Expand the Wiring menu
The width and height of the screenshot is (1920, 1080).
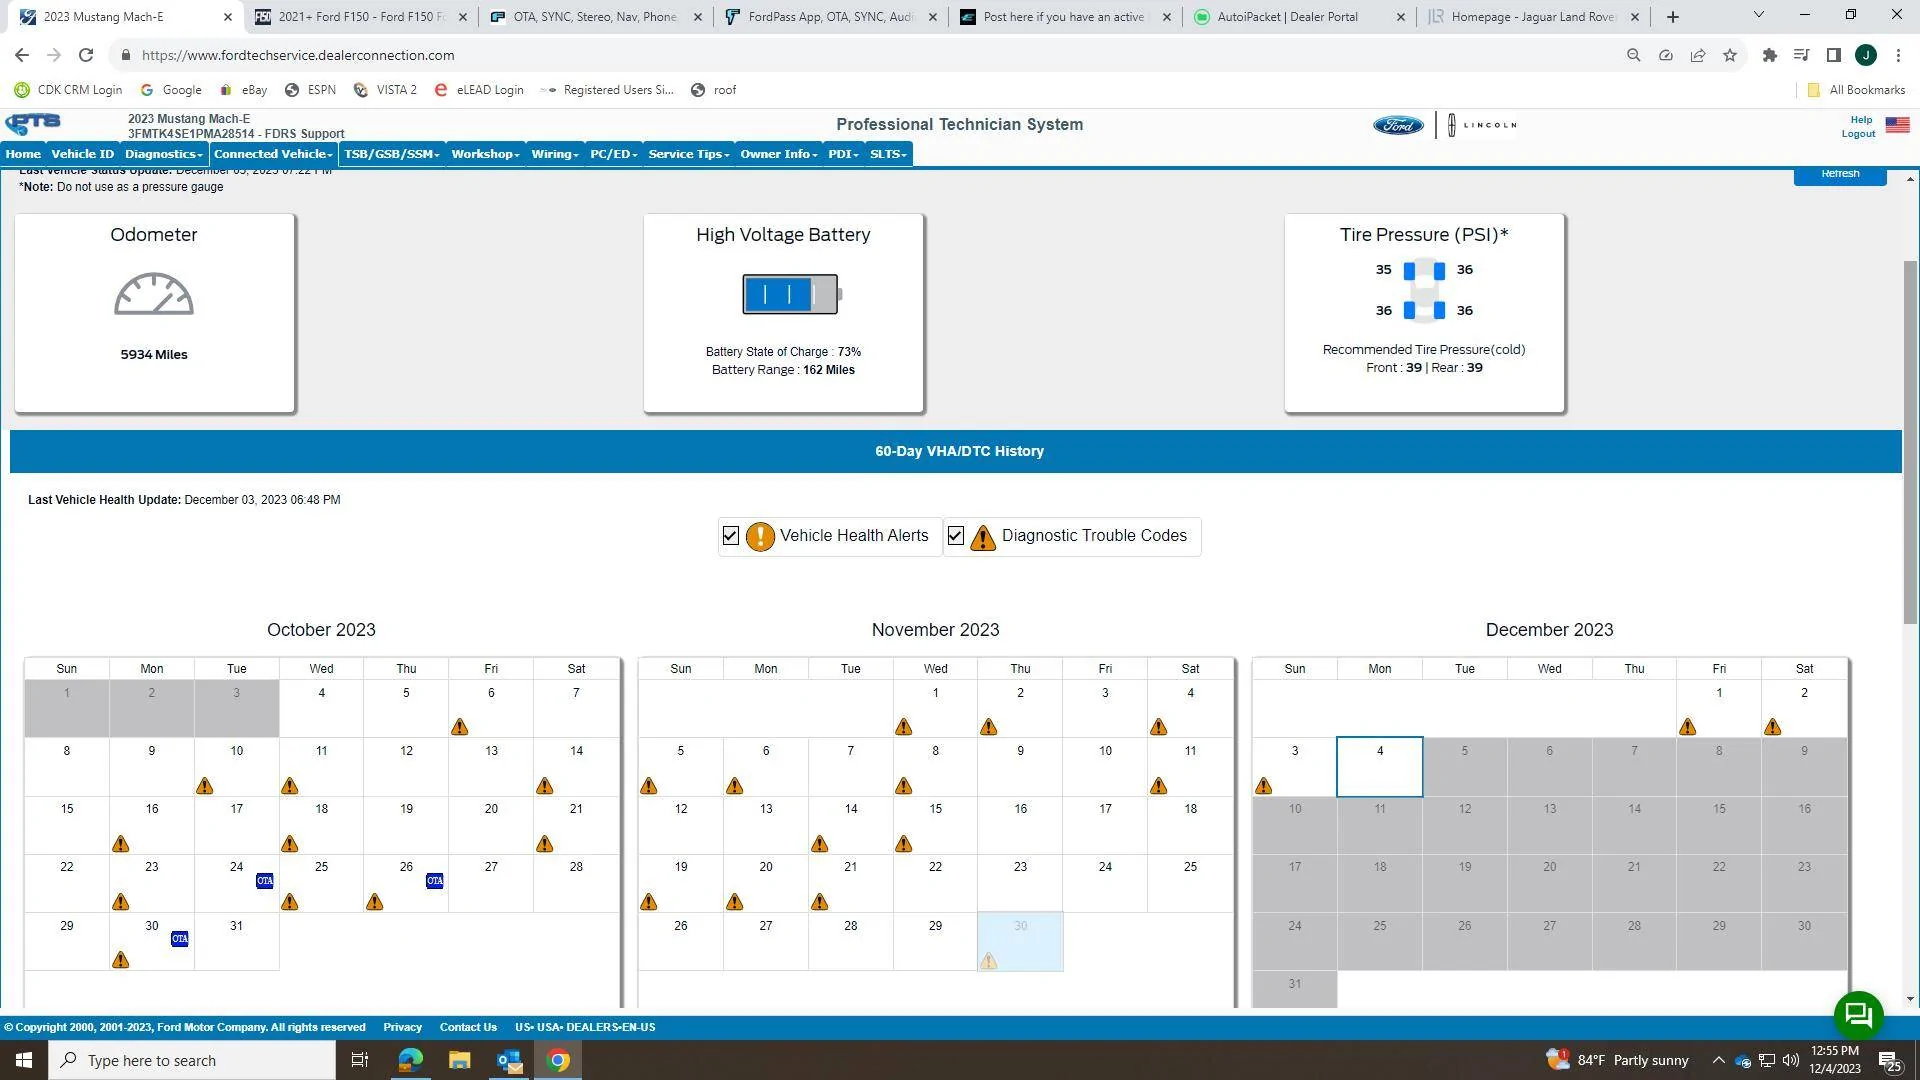click(555, 154)
